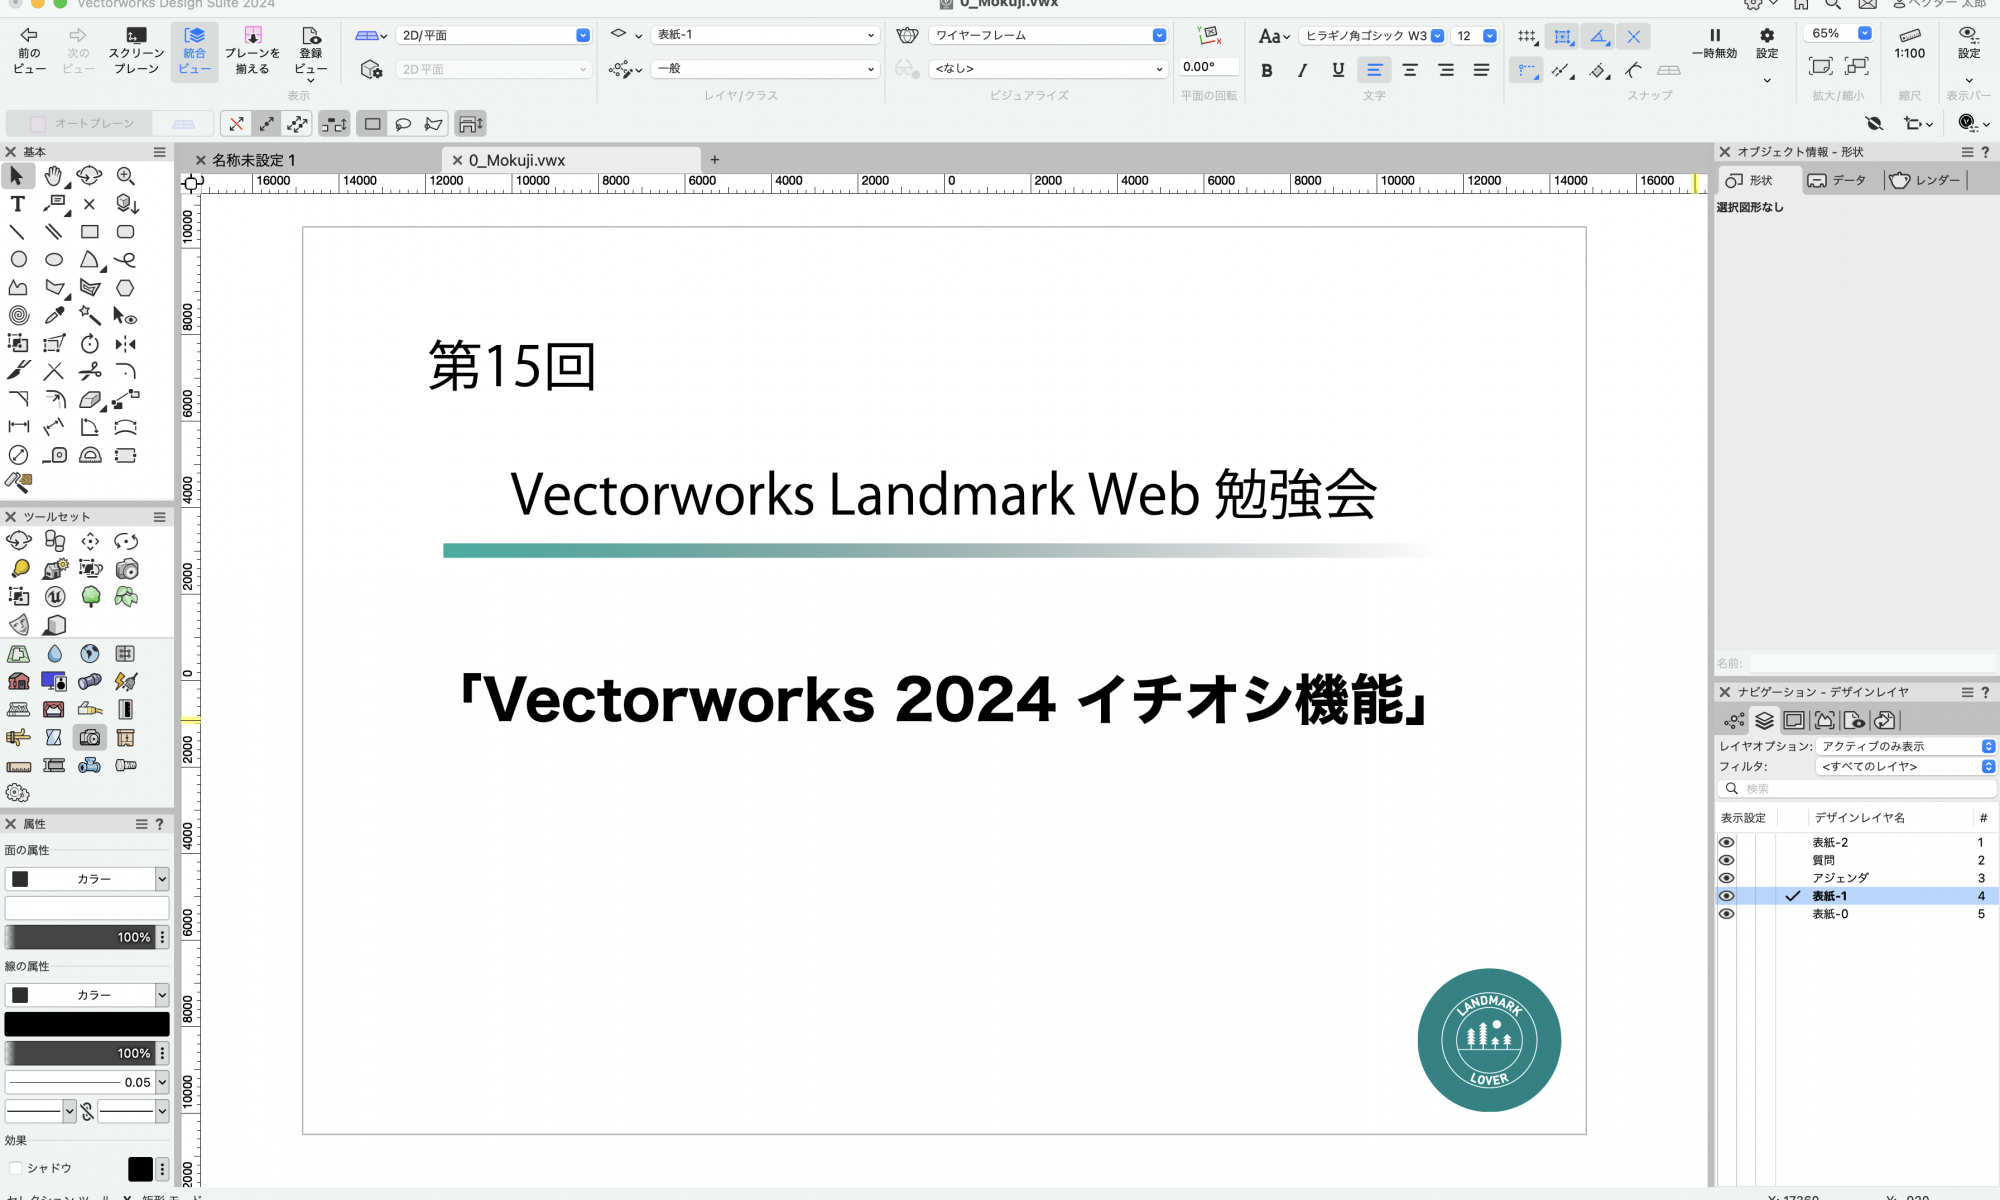Select the Rounded Rectangle tool
The width and height of the screenshot is (2000, 1200).
pyautogui.click(x=125, y=232)
